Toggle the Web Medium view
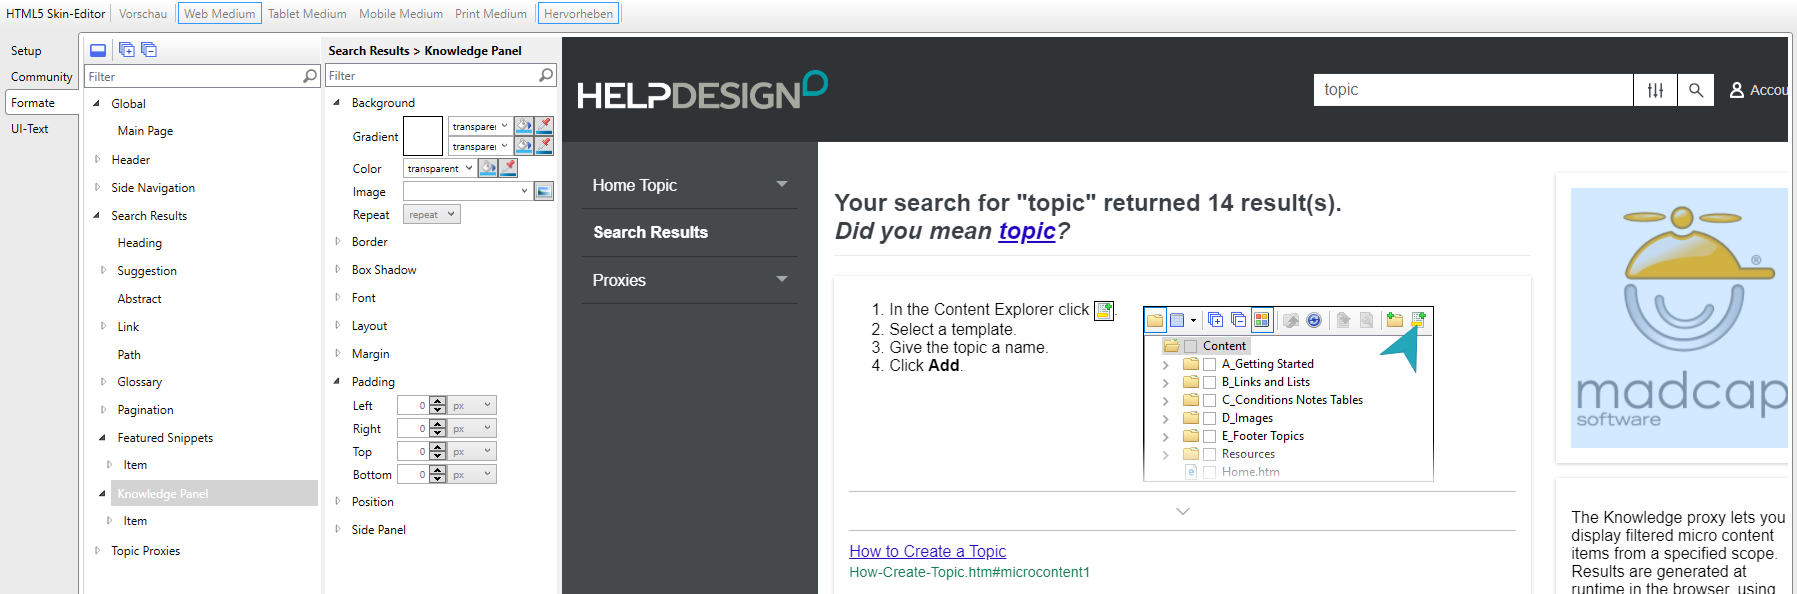This screenshot has height=594, width=1797. click(x=220, y=14)
